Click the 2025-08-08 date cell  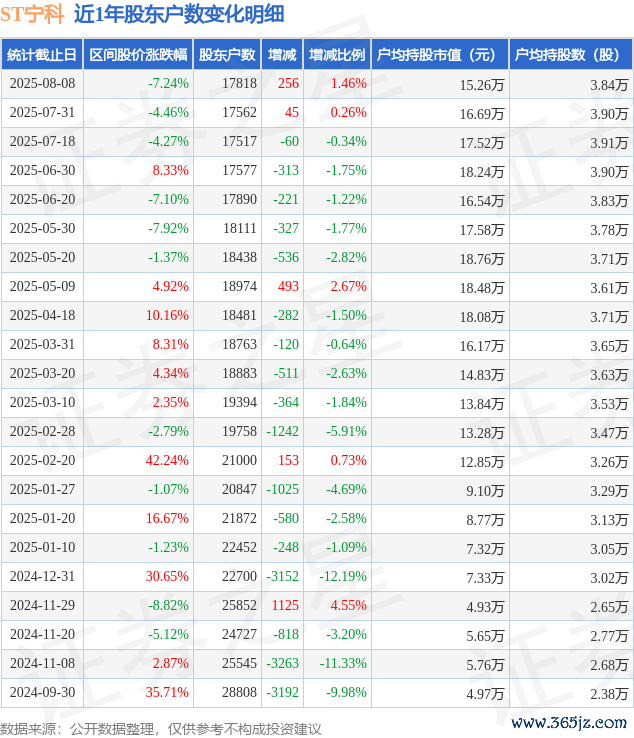(x=42, y=83)
